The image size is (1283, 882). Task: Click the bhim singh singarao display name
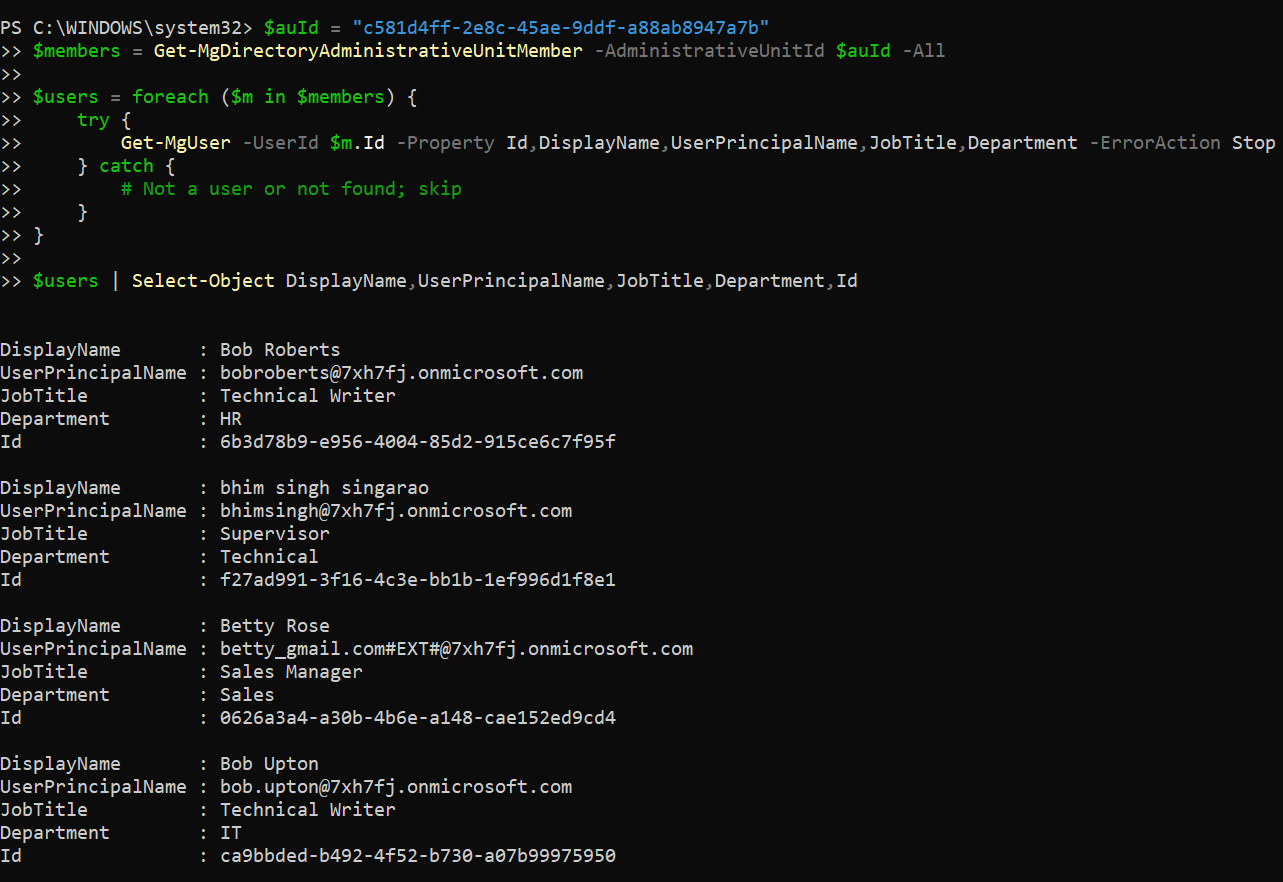click(324, 488)
